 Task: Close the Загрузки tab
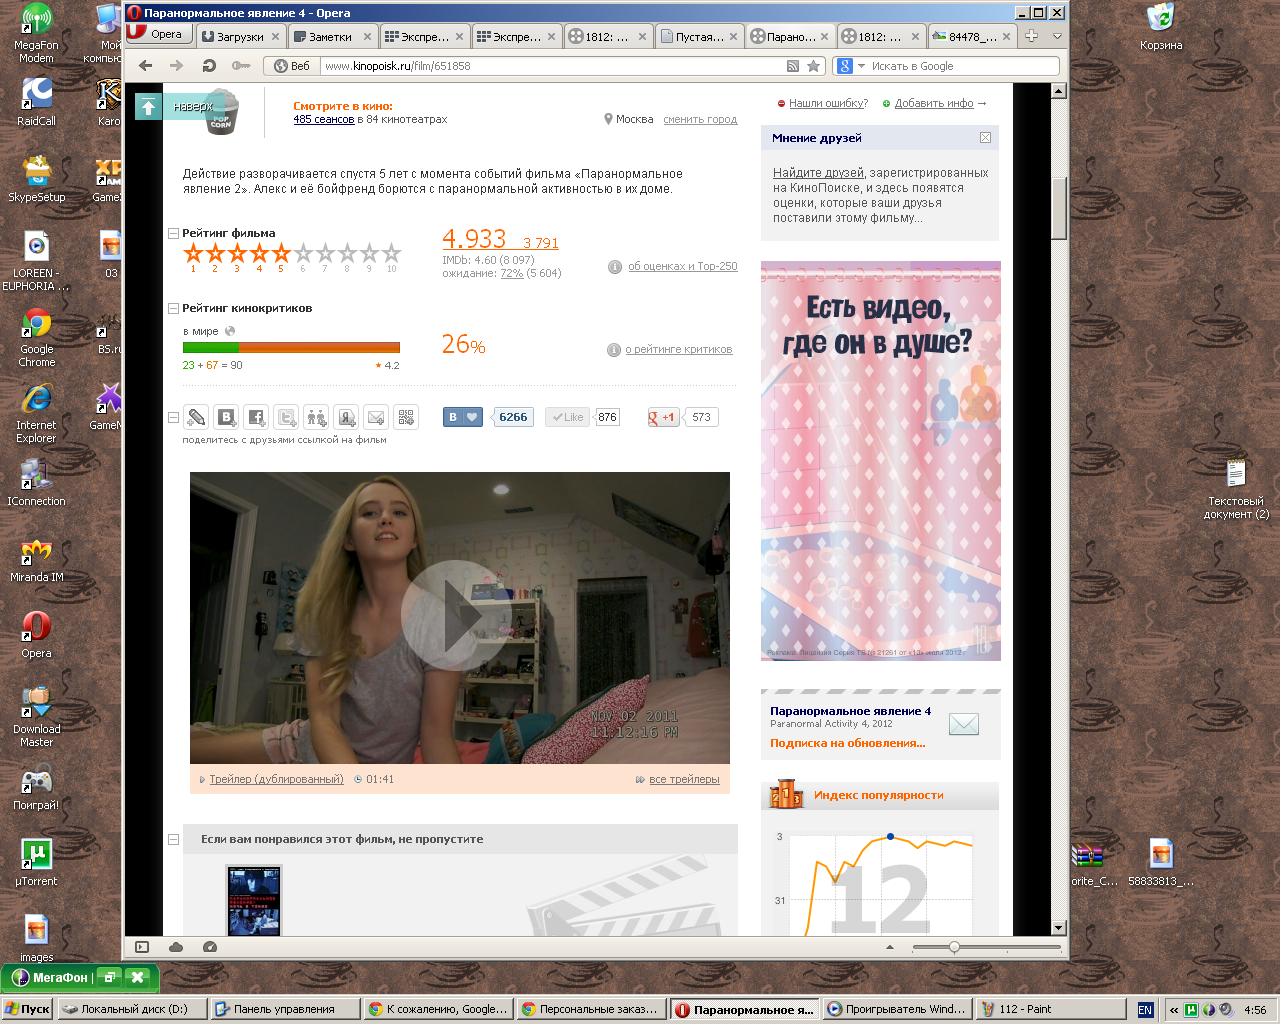click(x=276, y=36)
